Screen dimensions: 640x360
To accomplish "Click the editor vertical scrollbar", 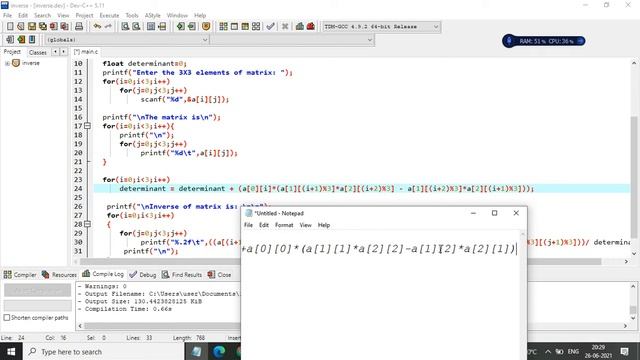I will click(634, 158).
